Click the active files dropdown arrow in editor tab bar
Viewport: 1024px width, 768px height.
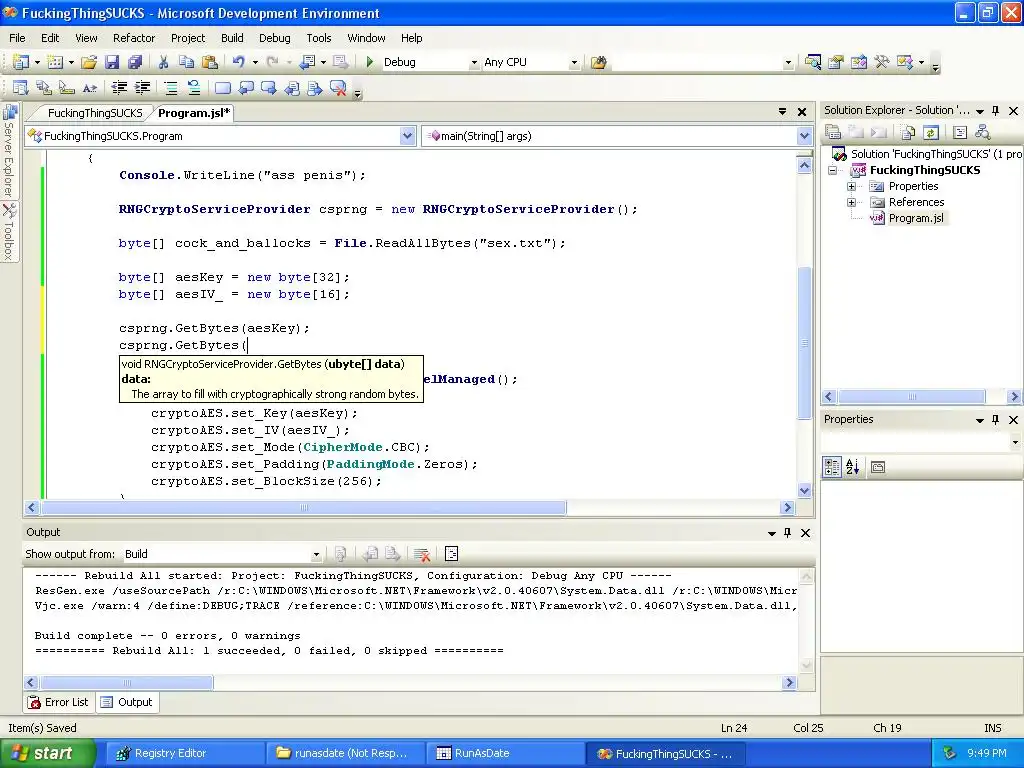pyautogui.click(x=782, y=112)
